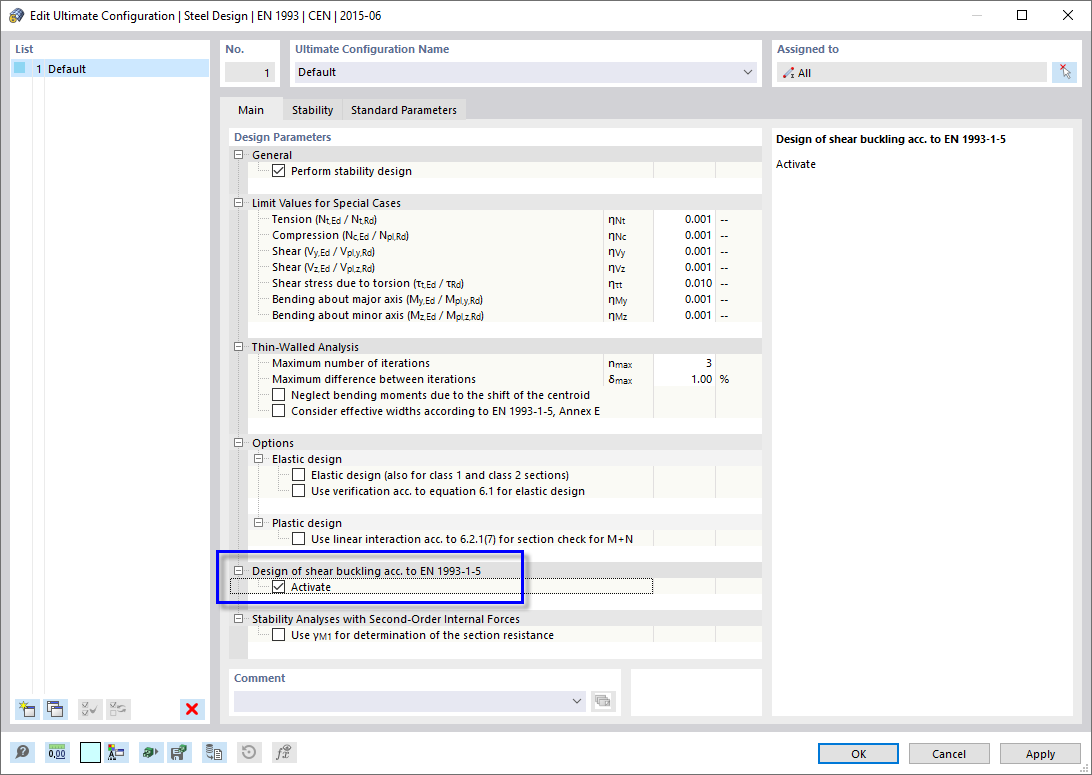The width and height of the screenshot is (1092, 775).
Task: Open the Ultimate Configuration Name dropdown
Action: tap(747, 71)
